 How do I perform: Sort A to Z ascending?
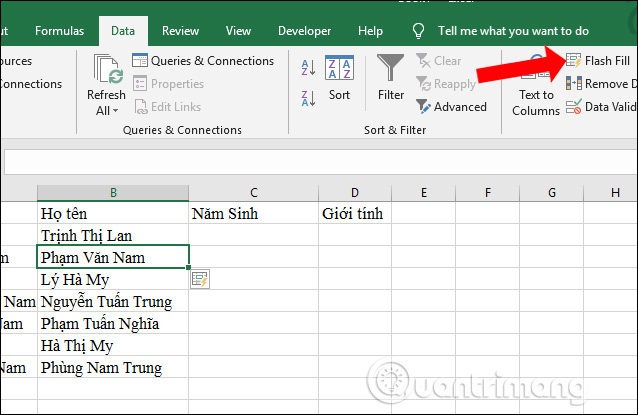click(x=308, y=68)
